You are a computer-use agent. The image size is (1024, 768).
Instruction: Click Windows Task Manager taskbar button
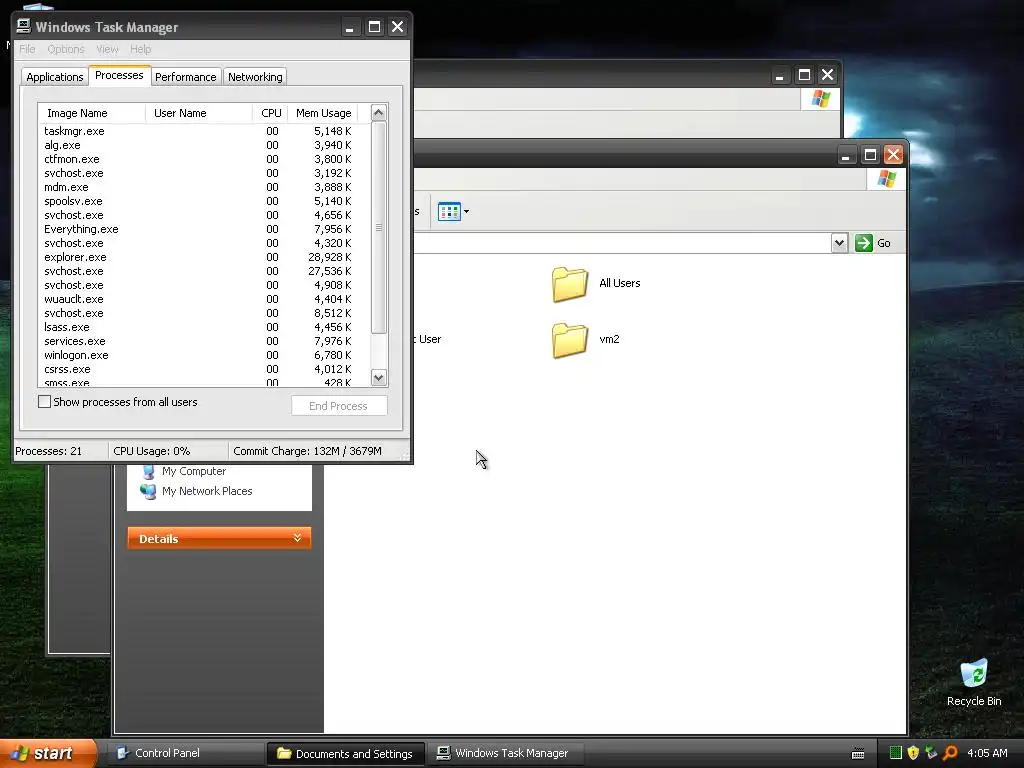pos(505,753)
